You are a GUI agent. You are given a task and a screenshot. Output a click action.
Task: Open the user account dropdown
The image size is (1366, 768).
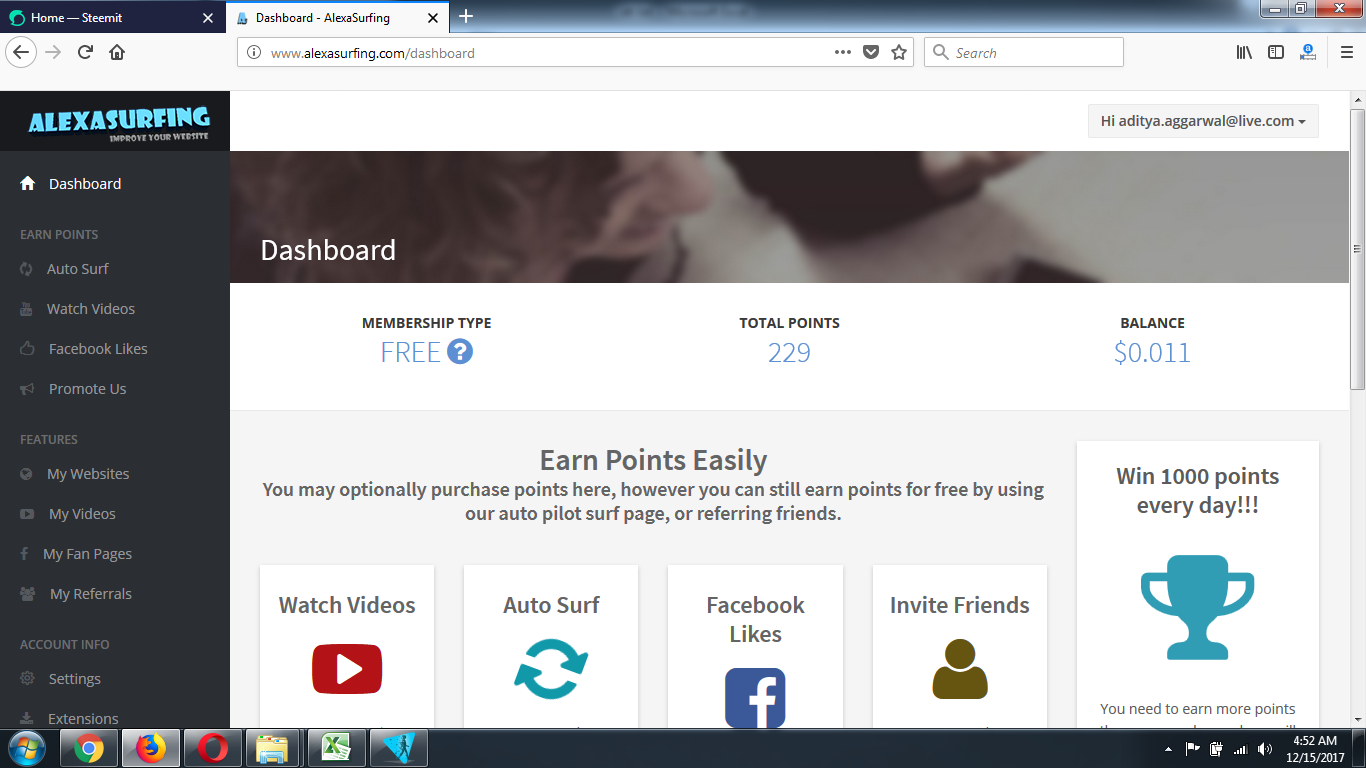tap(1203, 121)
